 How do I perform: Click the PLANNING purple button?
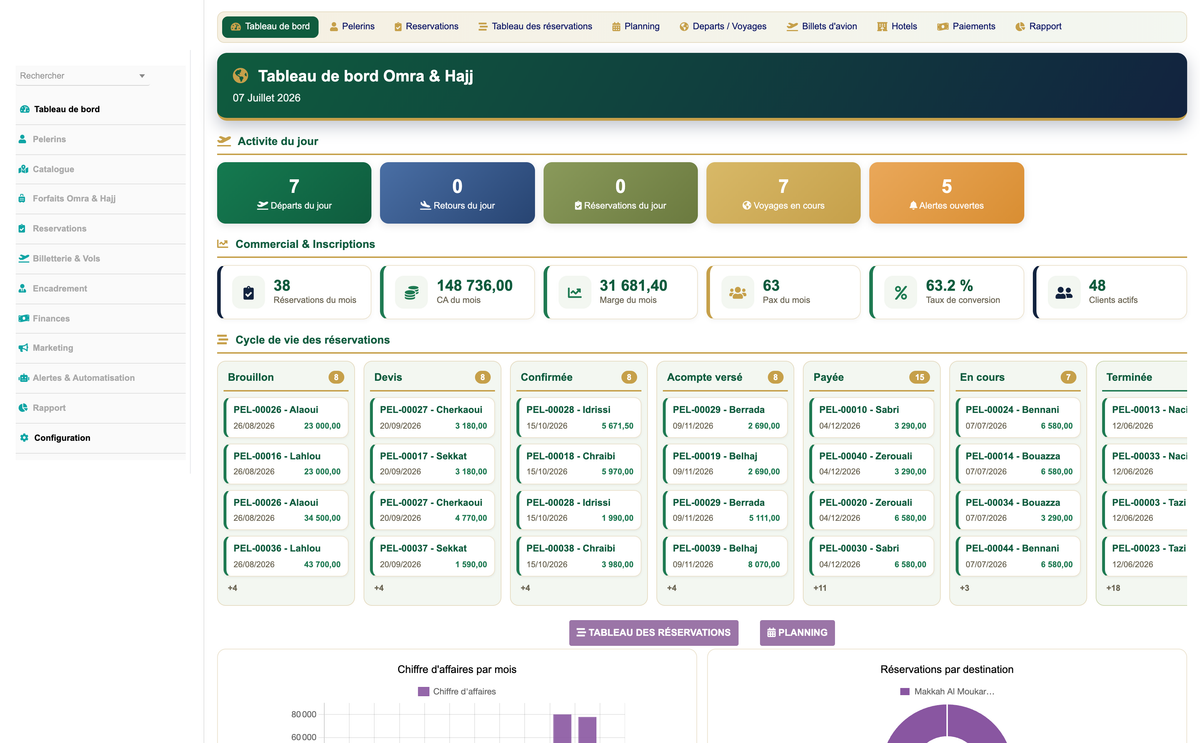coord(797,633)
